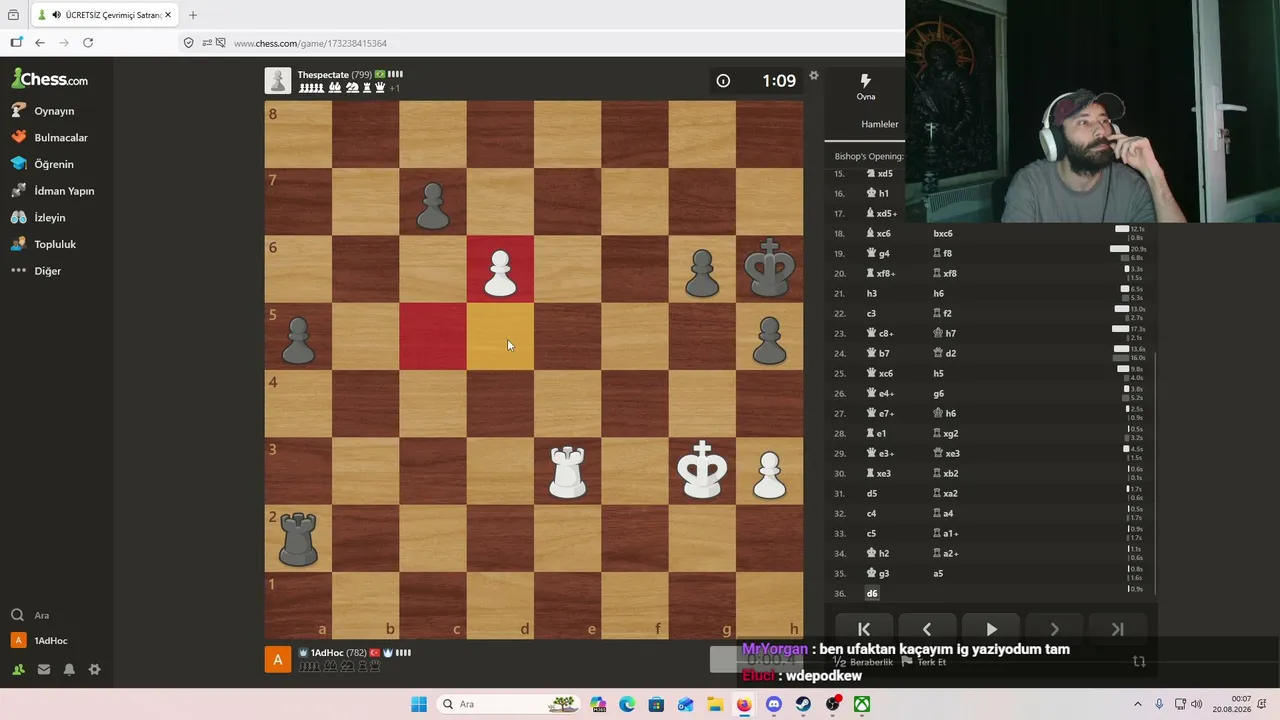Open Xbox app from the taskbar

tap(862, 704)
